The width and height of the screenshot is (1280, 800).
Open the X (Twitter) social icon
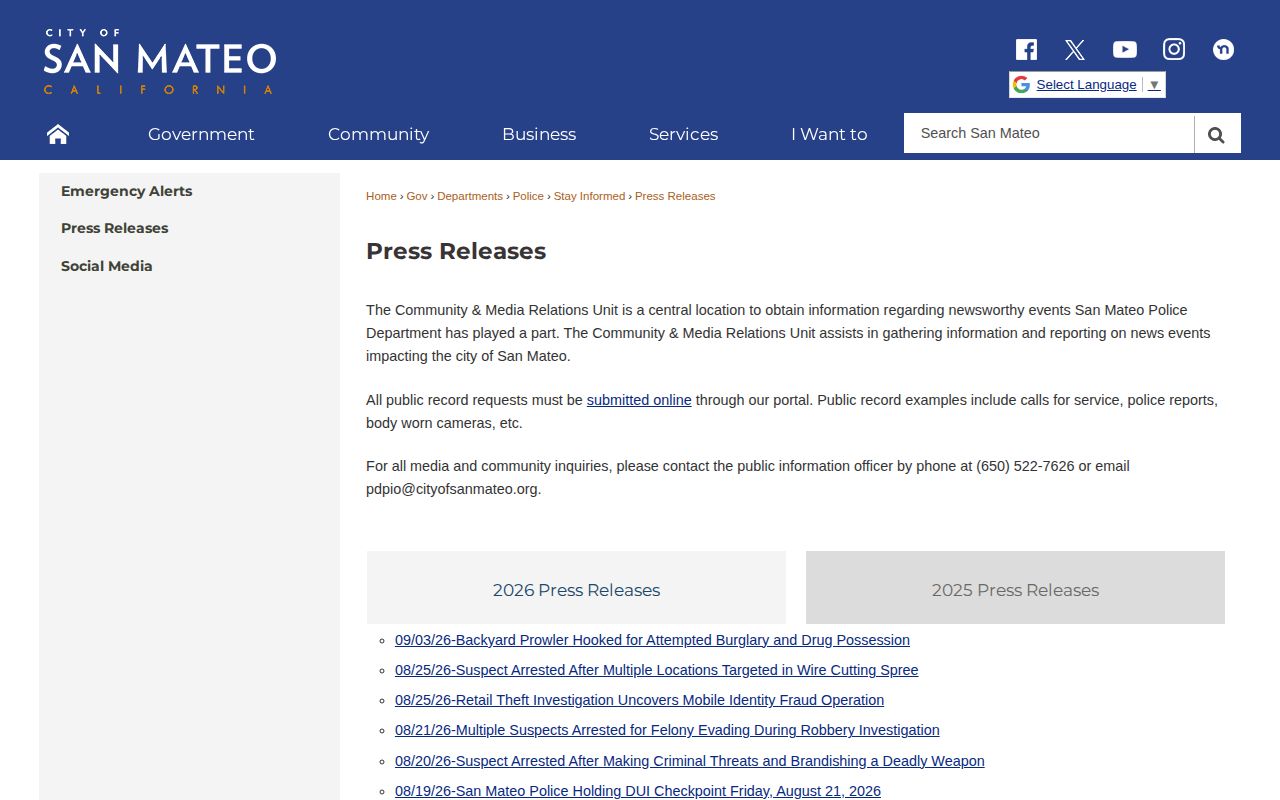tap(1075, 49)
